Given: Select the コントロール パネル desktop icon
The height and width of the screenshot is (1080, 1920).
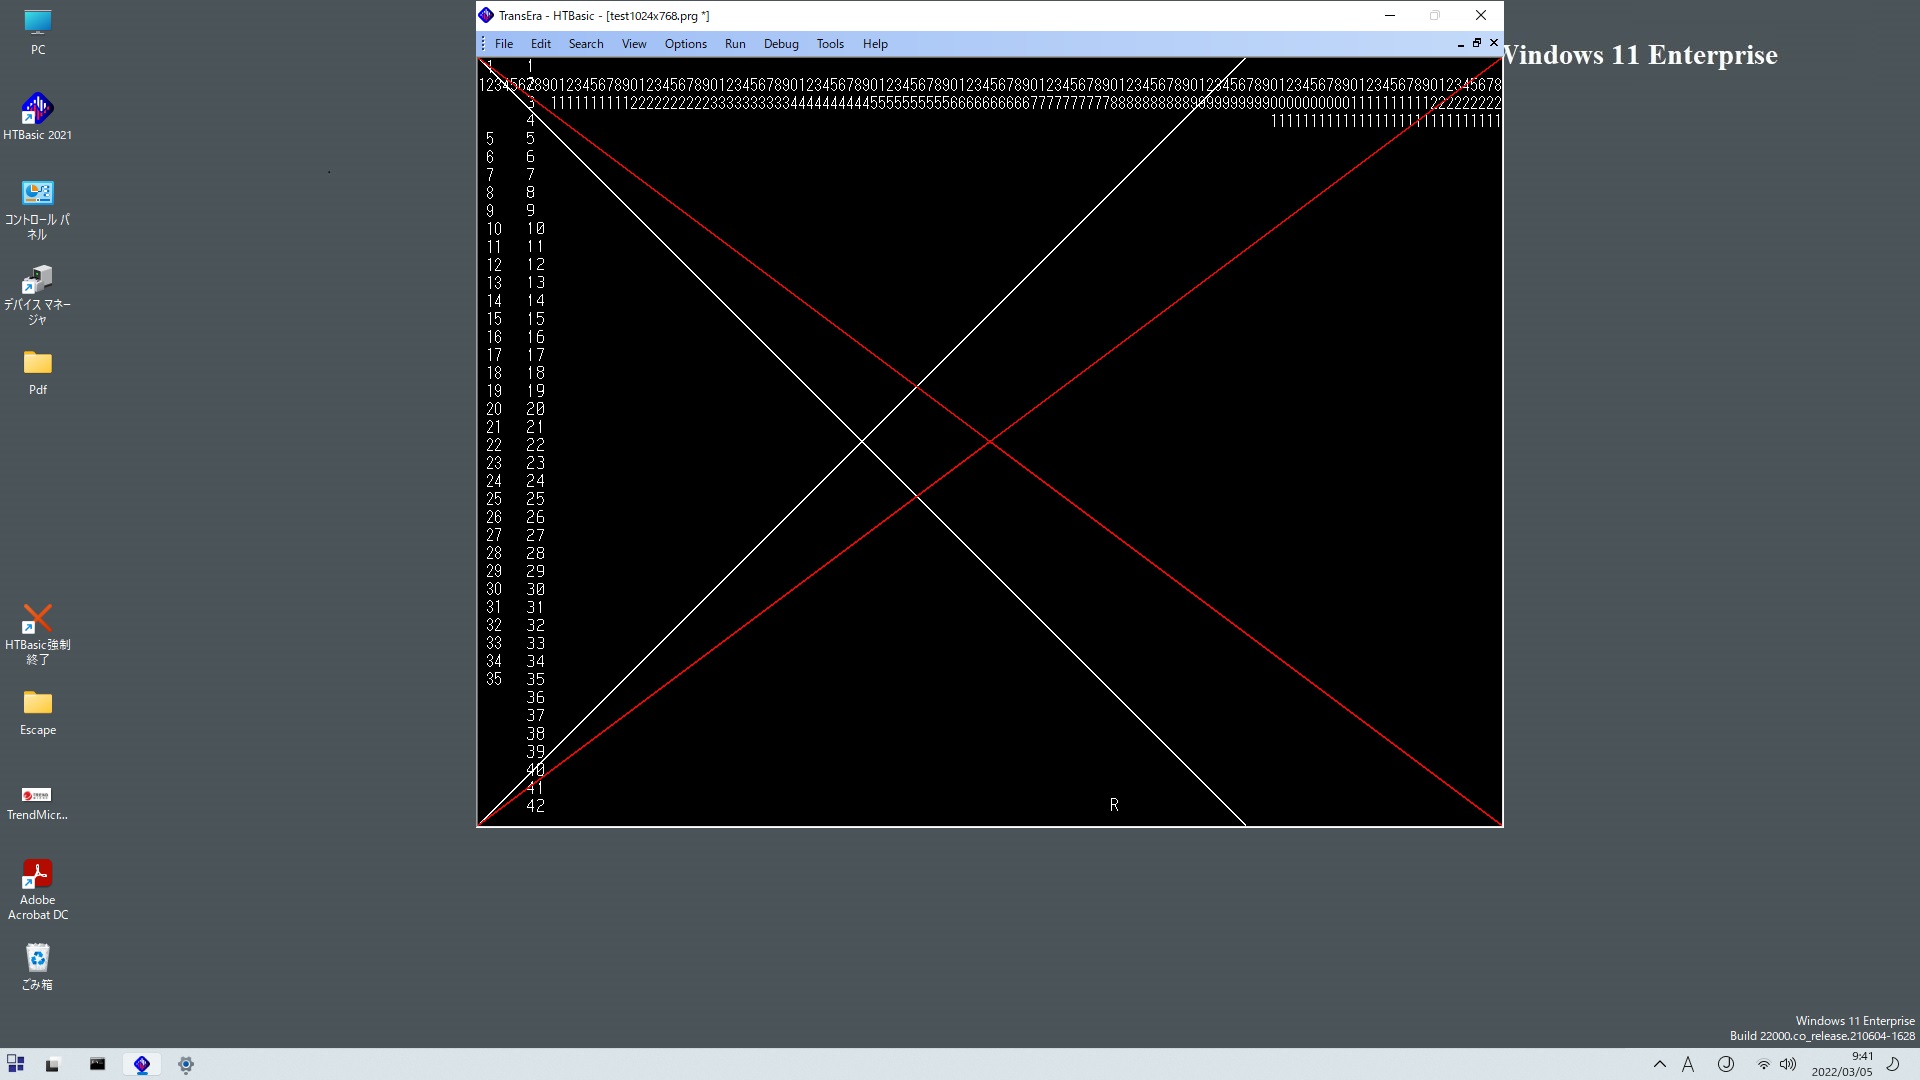Looking at the screenshot, I should tap(38, 209).
